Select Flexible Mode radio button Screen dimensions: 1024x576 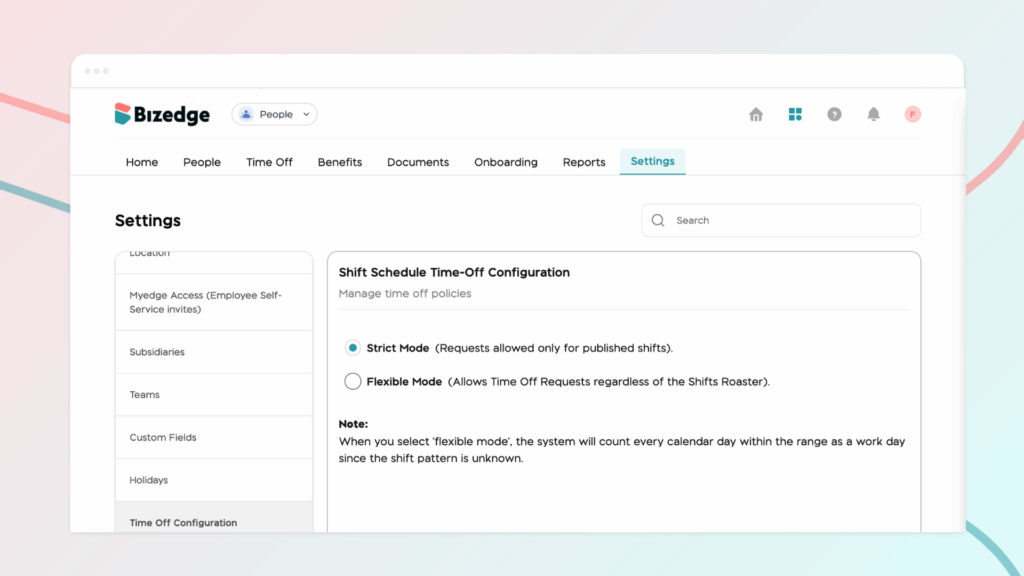click(353, 381)
